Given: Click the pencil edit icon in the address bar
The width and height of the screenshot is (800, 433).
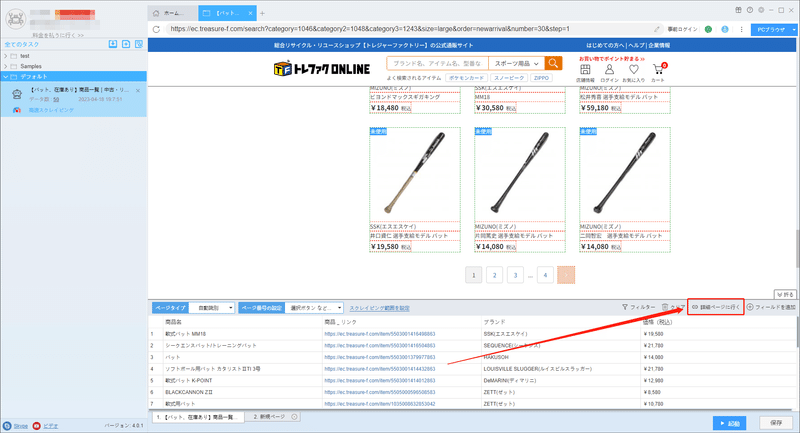Looking at the screenshot, I should (657, 29).
